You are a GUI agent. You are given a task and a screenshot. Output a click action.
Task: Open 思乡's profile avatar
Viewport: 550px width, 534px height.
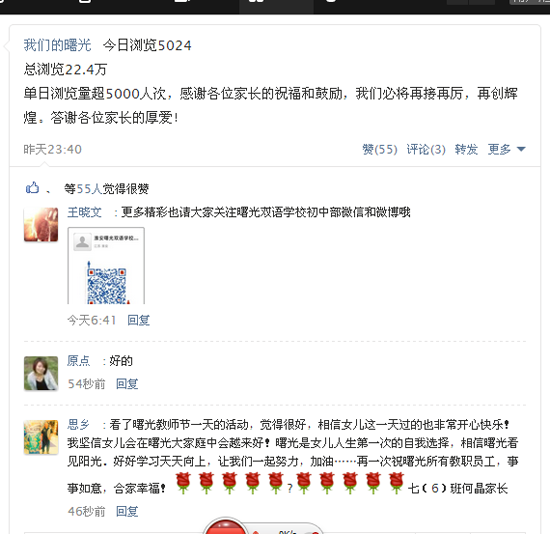click(41, 437)
